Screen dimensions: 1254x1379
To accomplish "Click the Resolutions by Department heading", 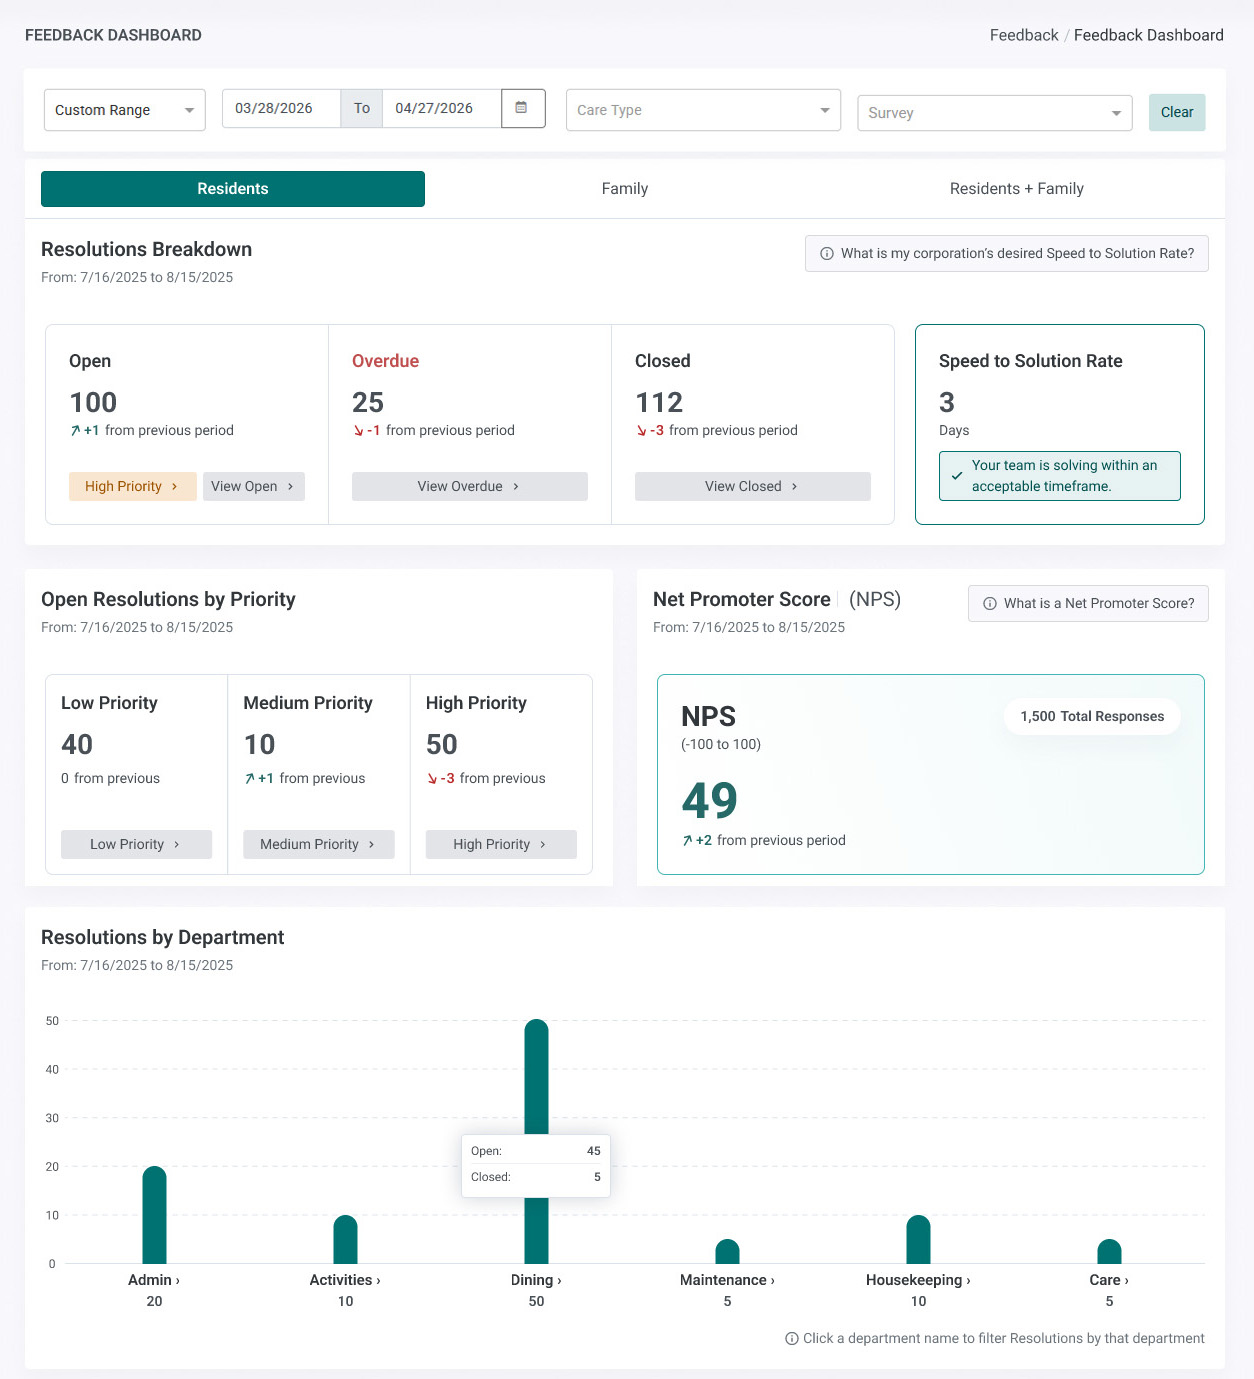I will point(162,938).
